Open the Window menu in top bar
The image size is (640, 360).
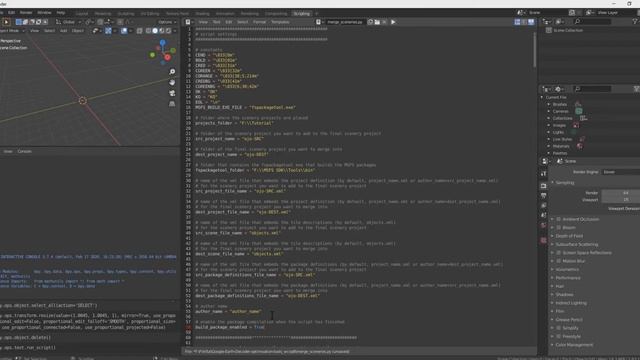44,13
